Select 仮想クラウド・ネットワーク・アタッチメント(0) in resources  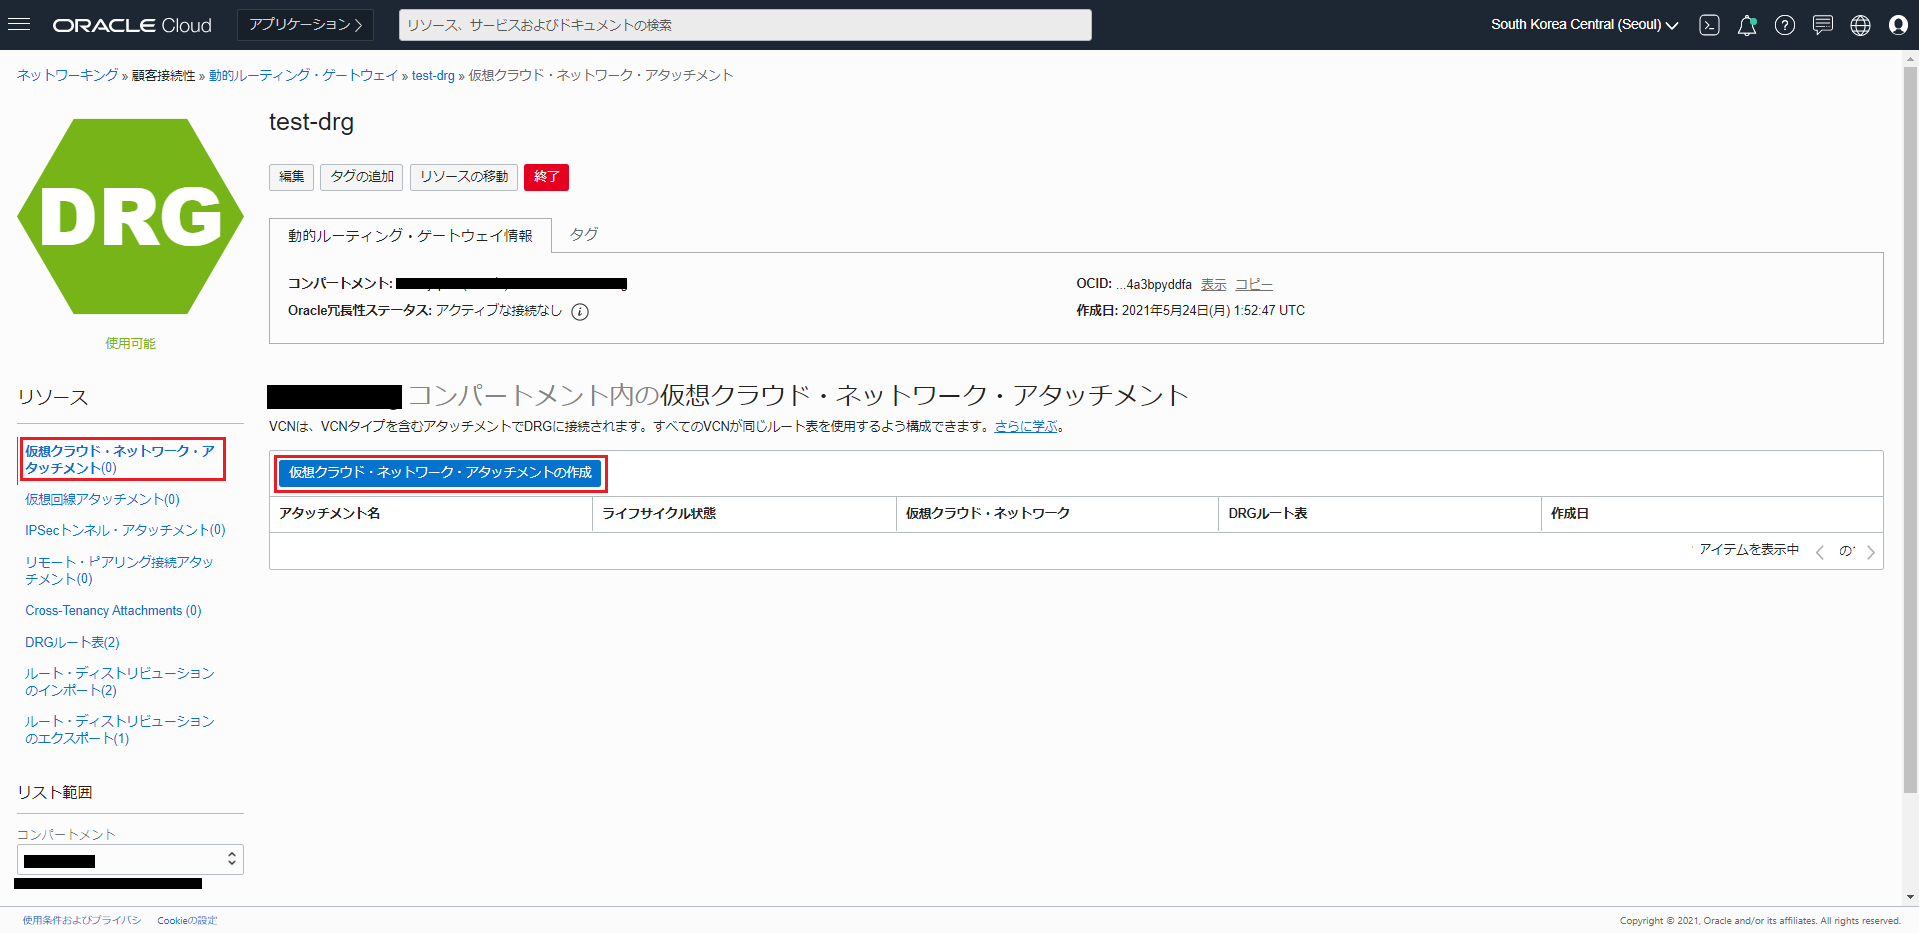pyautogui.click(x=120, y=459)
